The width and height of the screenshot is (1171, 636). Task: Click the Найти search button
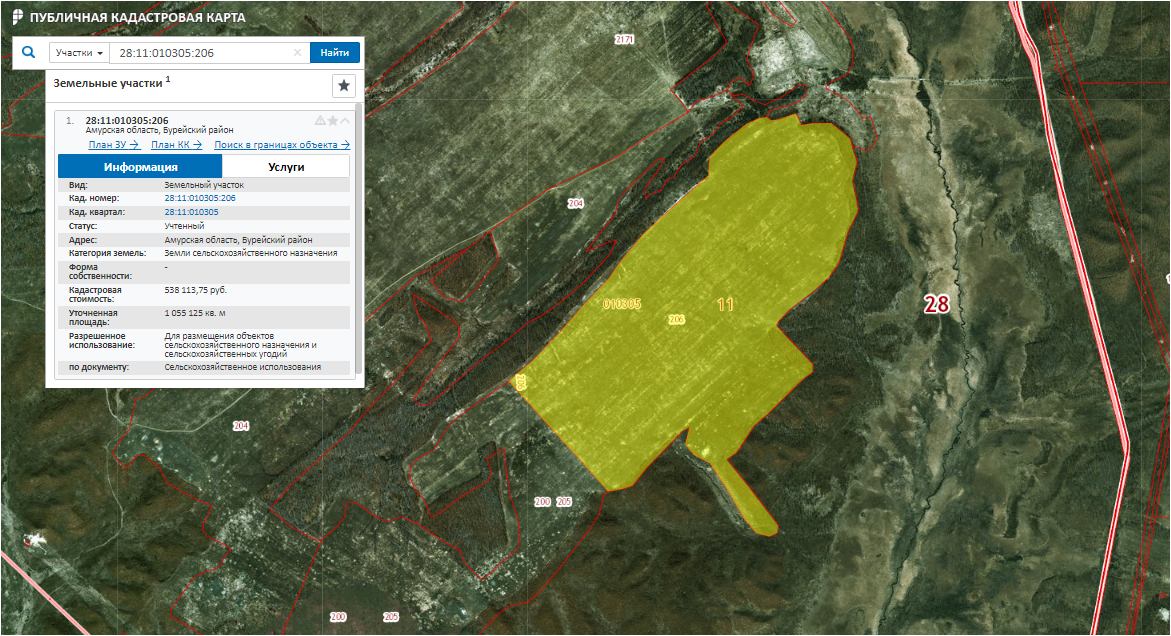335,52
